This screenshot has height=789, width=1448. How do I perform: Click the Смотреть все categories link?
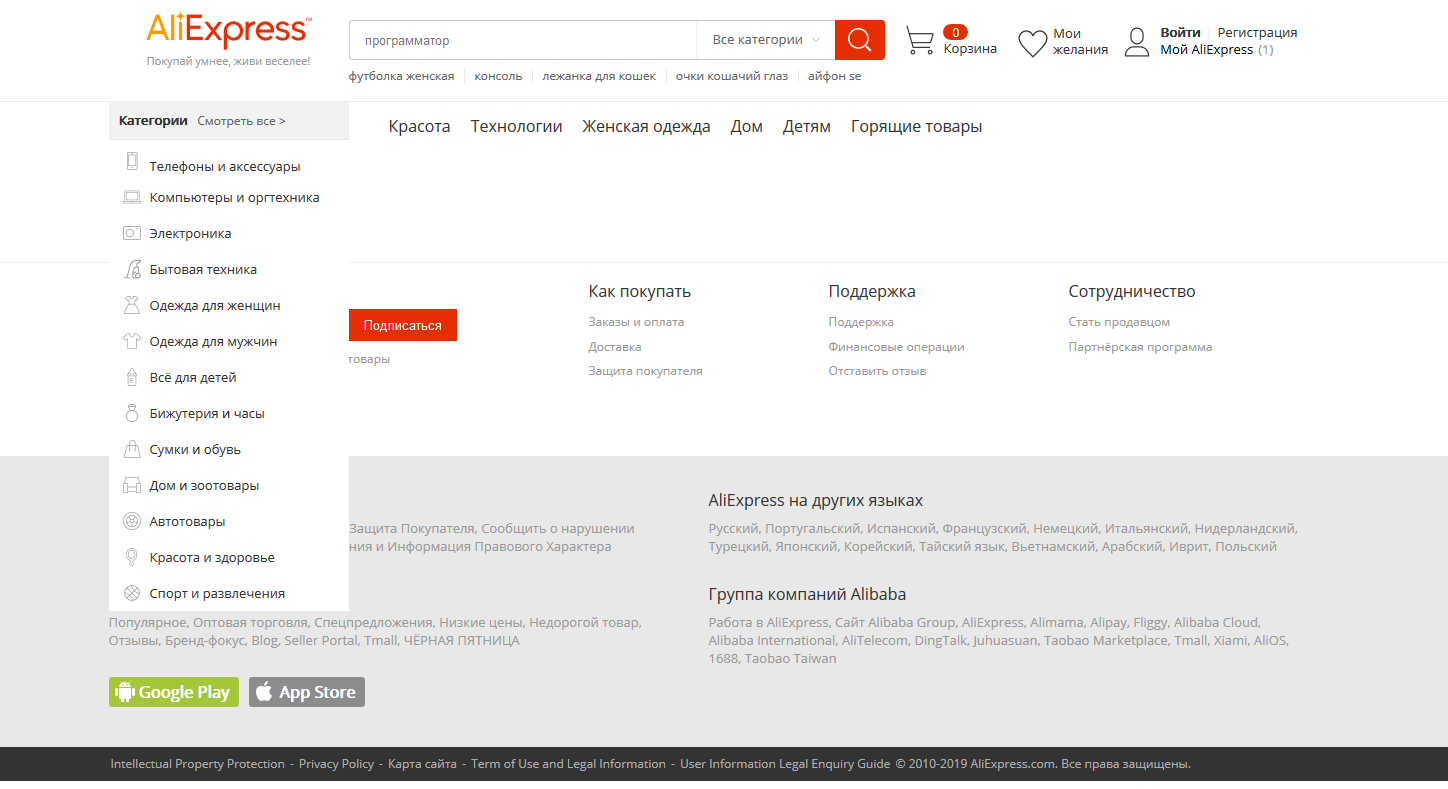pos(241,121)
